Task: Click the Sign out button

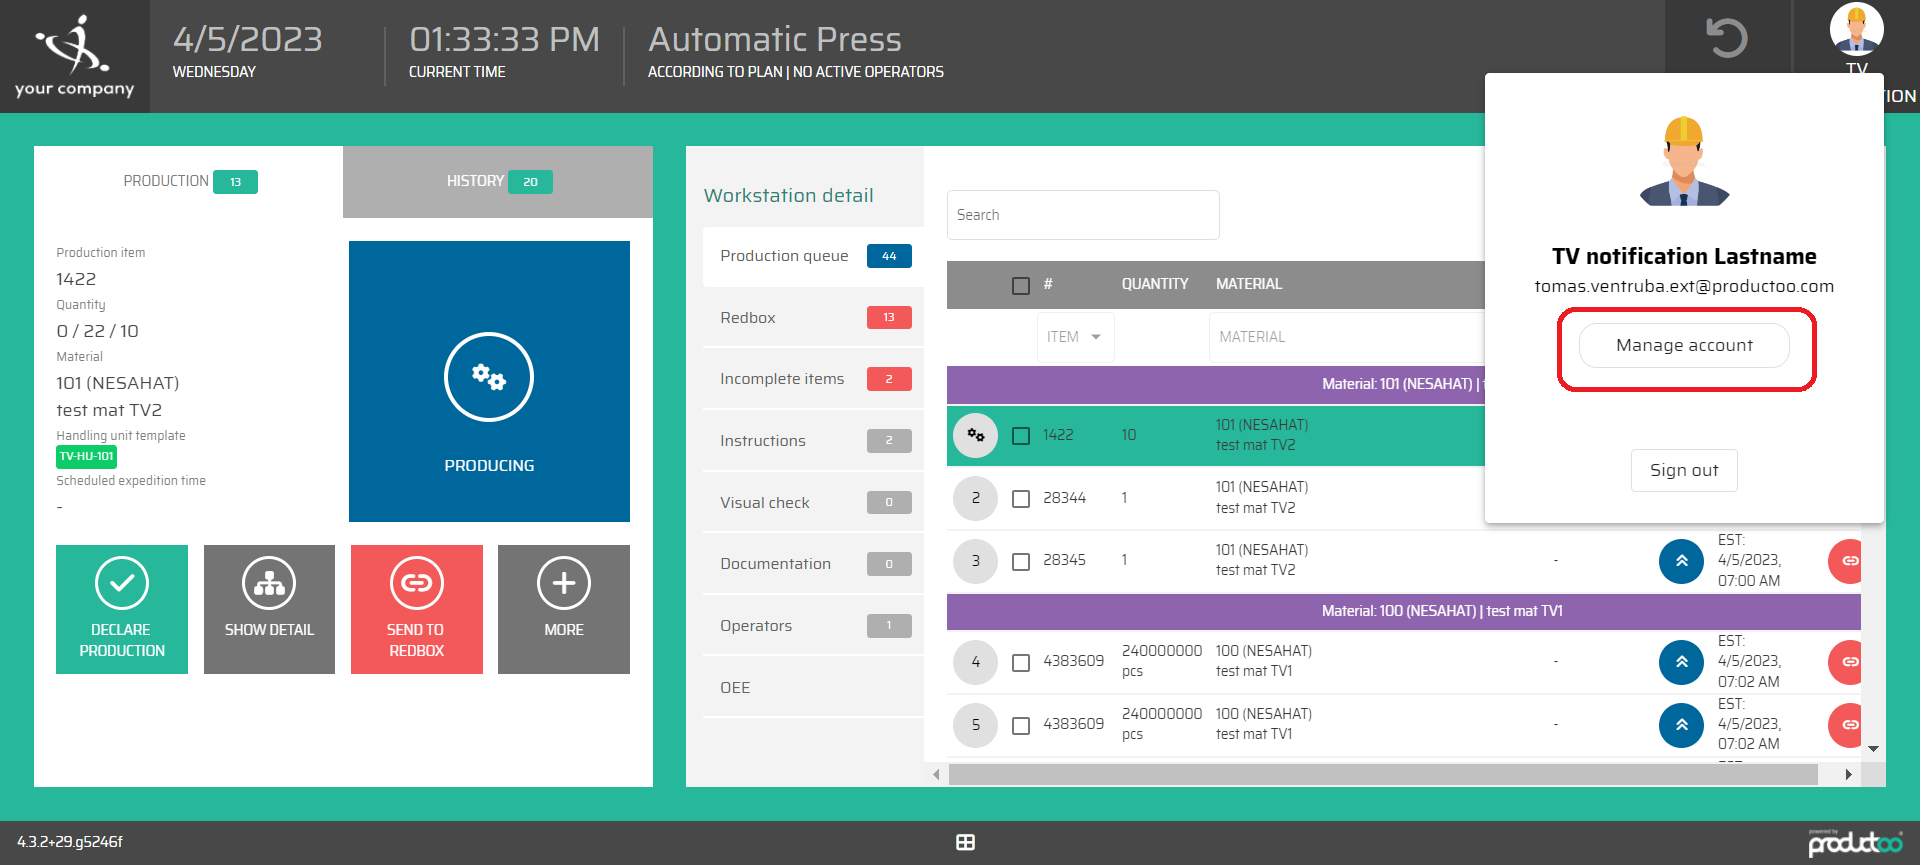Action: (1684, 470)
